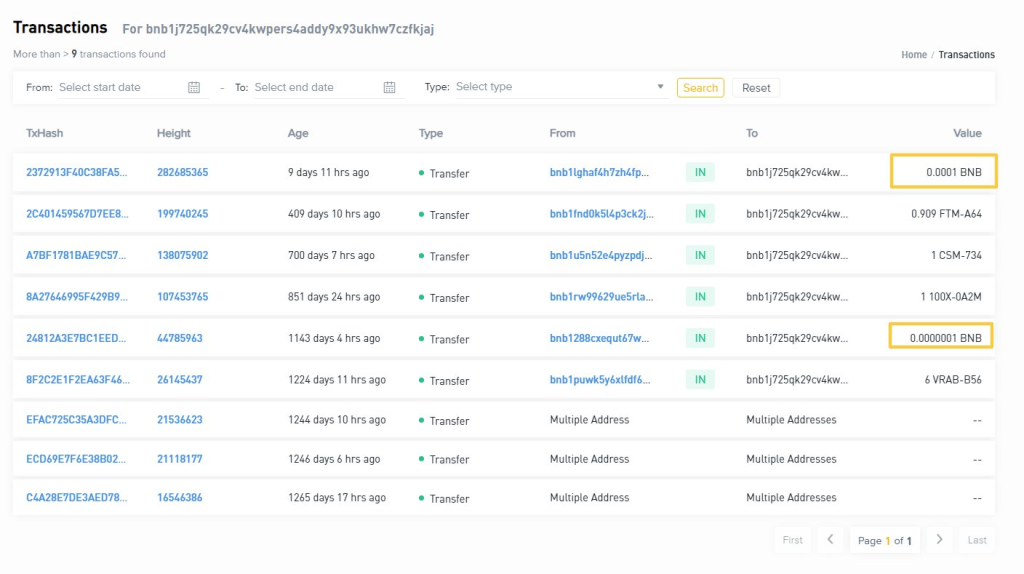Click the Value column header
The width and height of the screenshot is (1024, 574).
click(x=967, y=133)
